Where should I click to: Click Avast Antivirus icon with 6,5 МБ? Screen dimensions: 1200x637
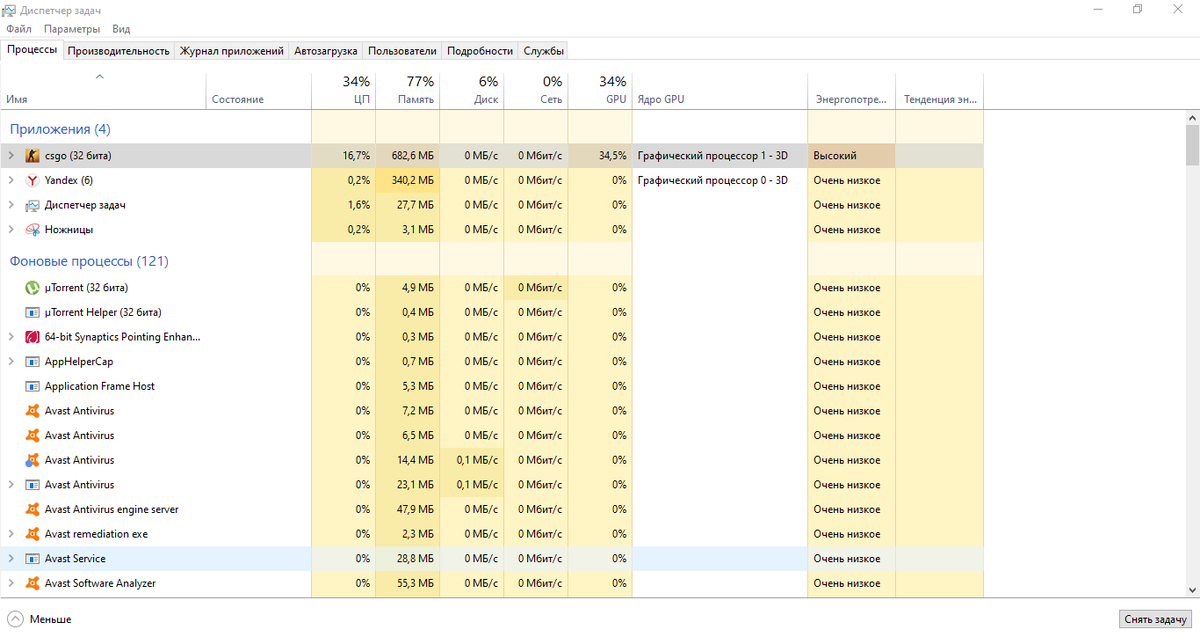click(x=32, y=436)
